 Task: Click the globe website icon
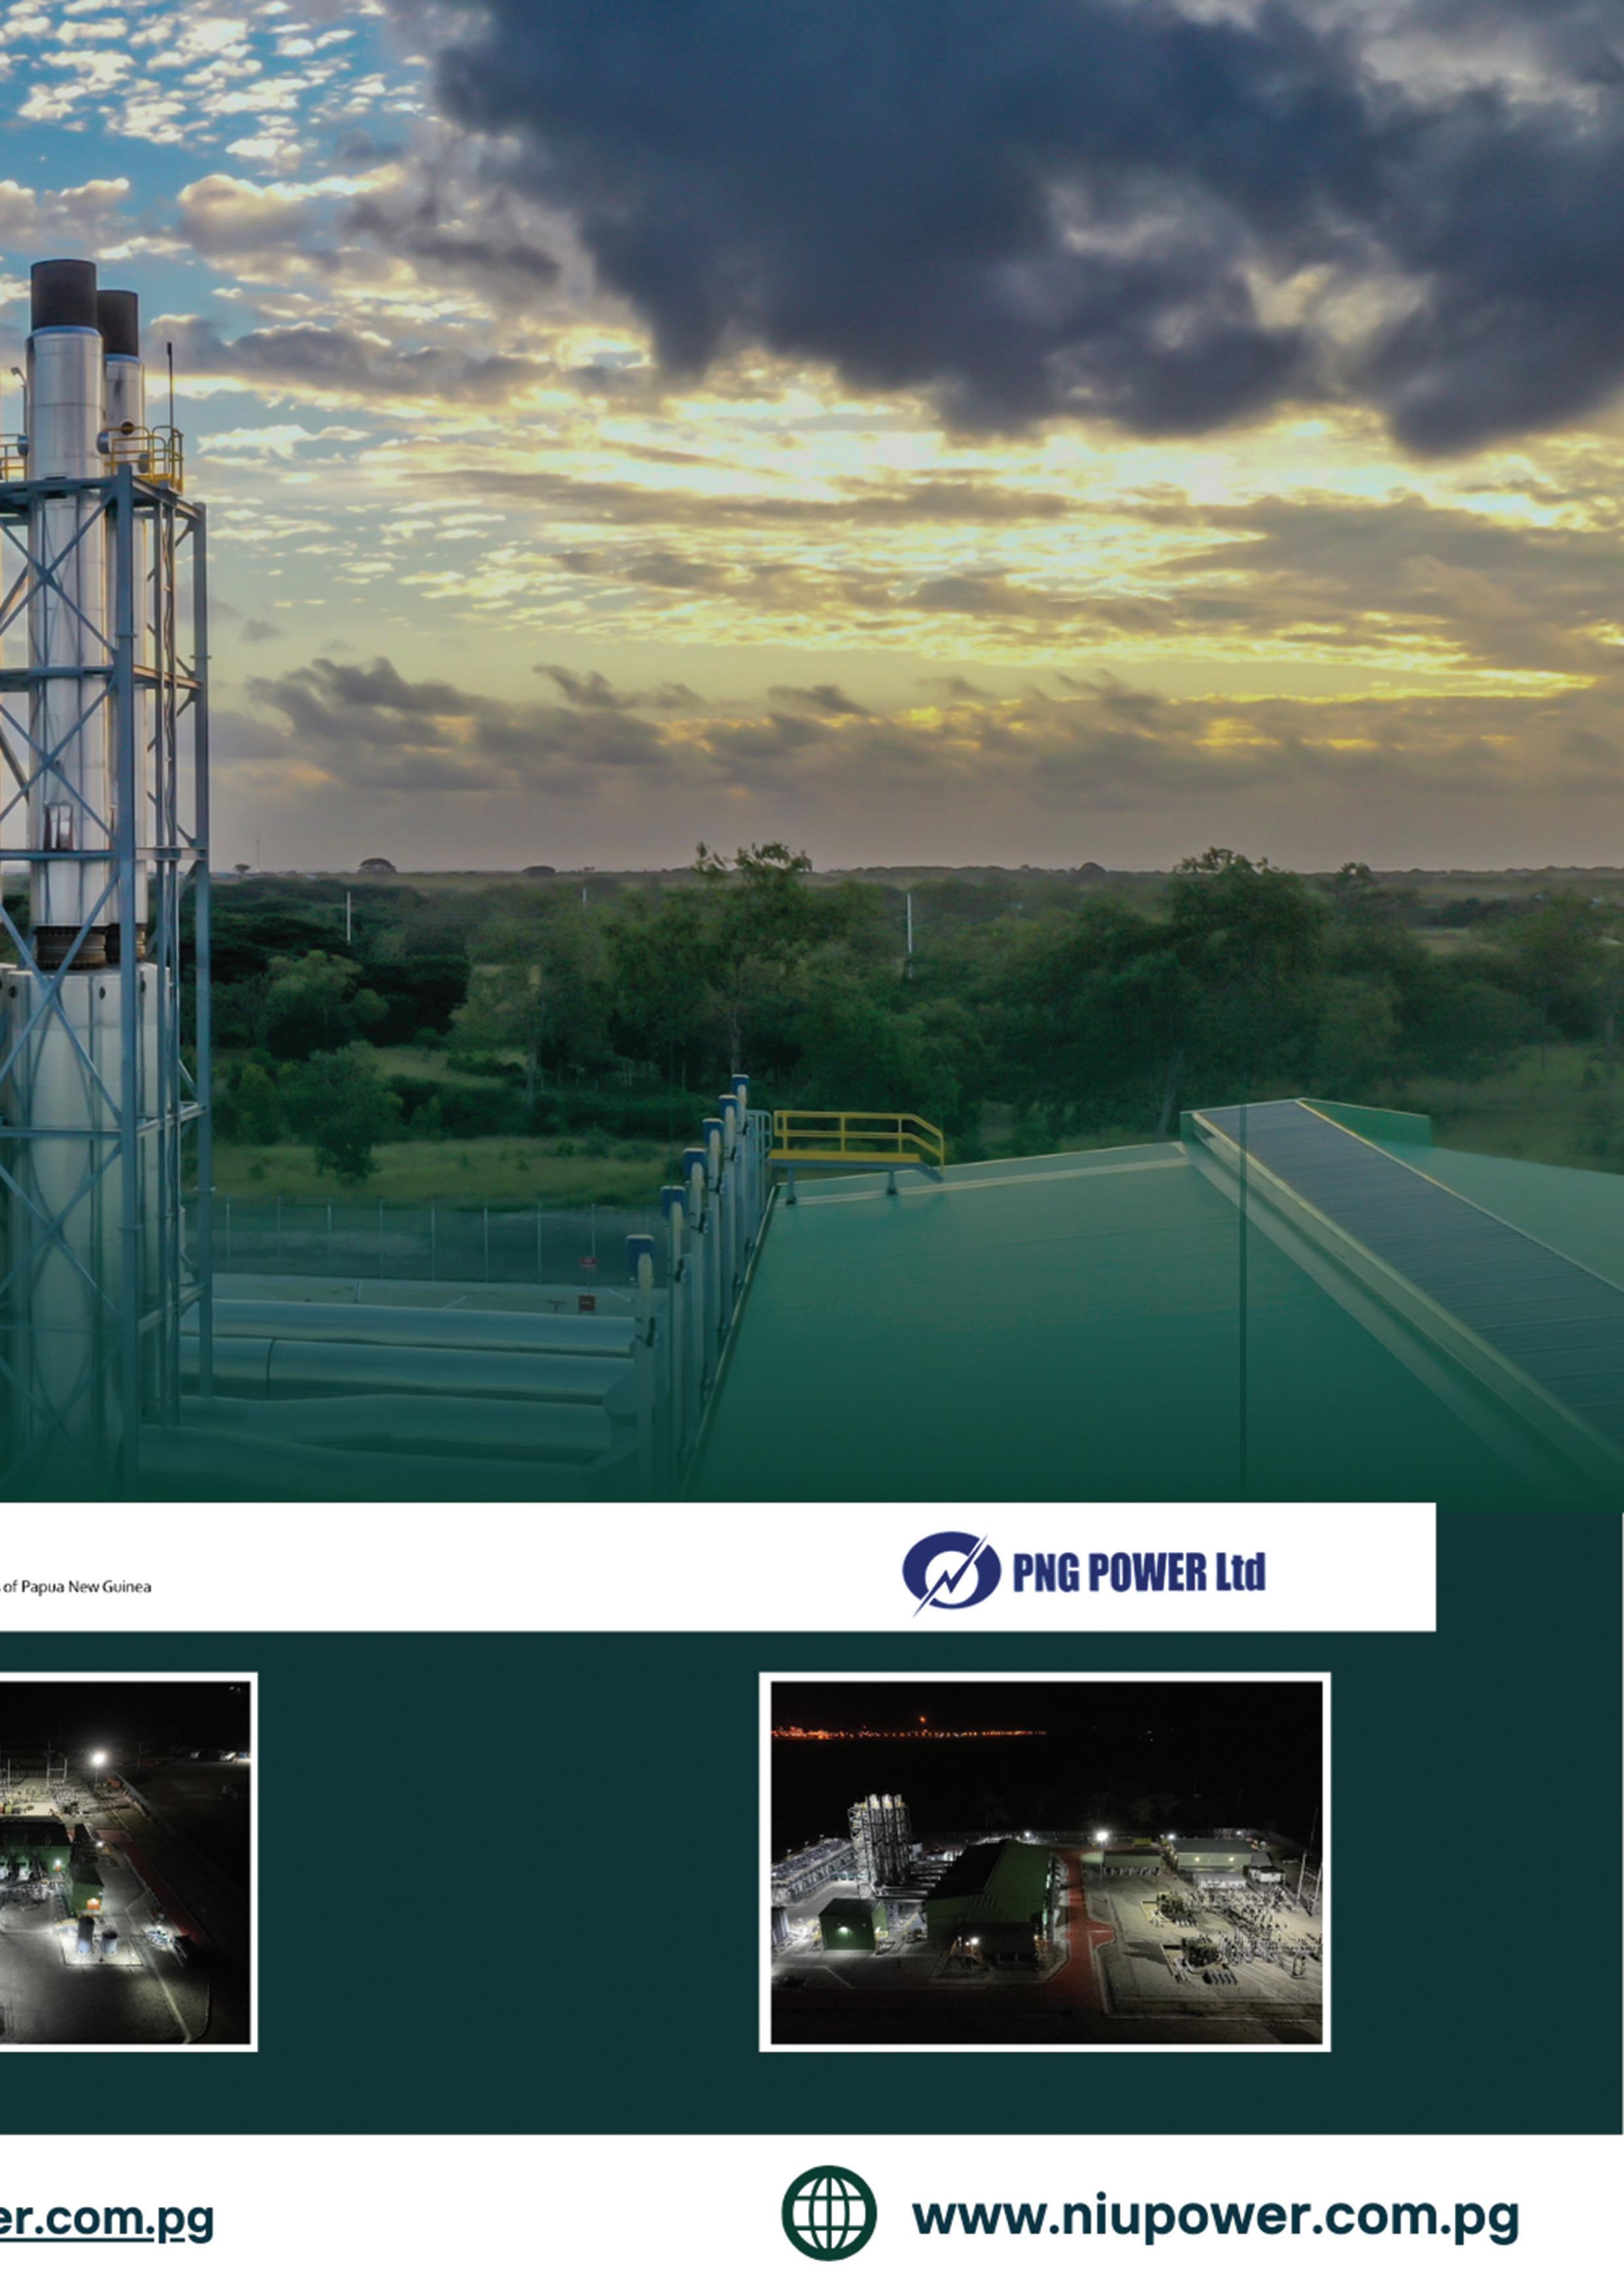(x=828, y=2212)
